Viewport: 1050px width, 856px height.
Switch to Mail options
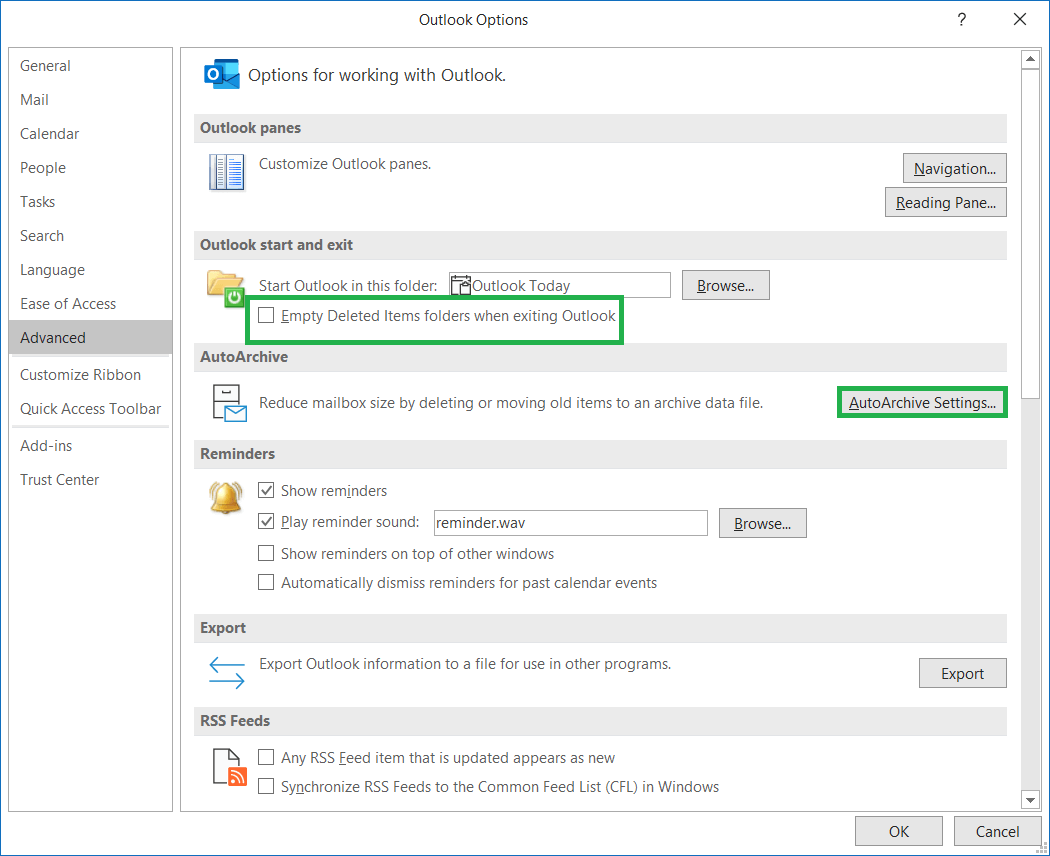(90, 100)
